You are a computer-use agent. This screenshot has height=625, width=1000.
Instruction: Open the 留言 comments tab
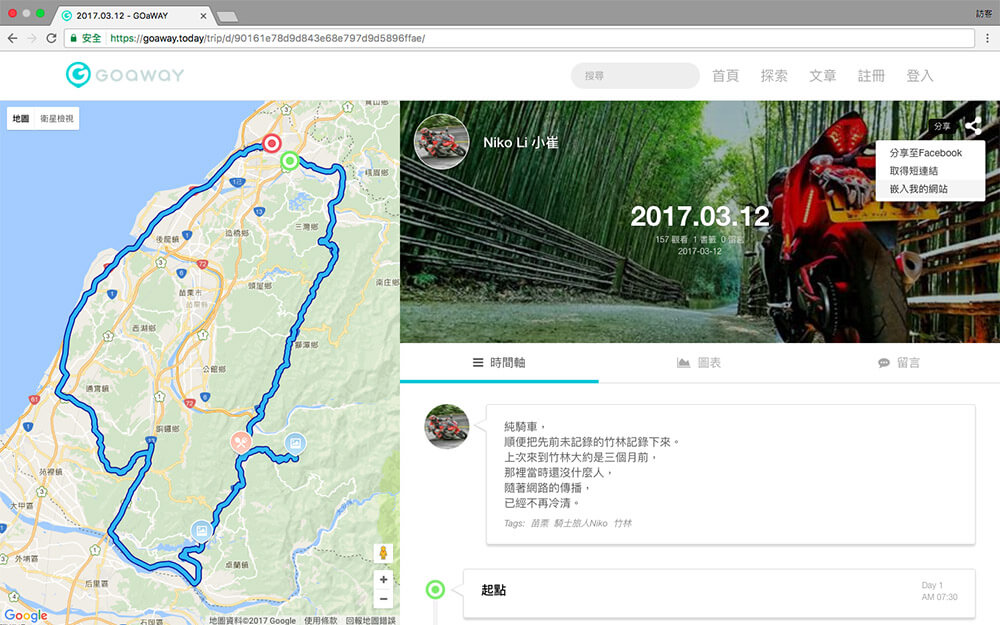(898, 362)
